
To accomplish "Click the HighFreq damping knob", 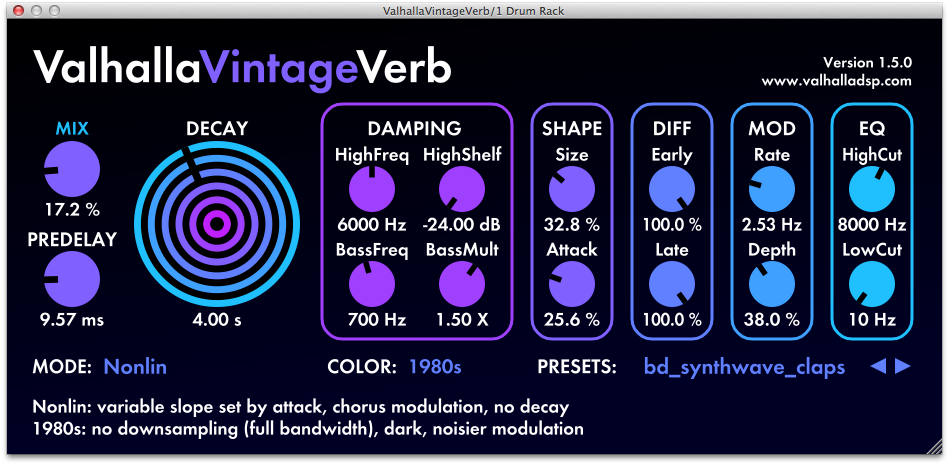I will (372, 190).
